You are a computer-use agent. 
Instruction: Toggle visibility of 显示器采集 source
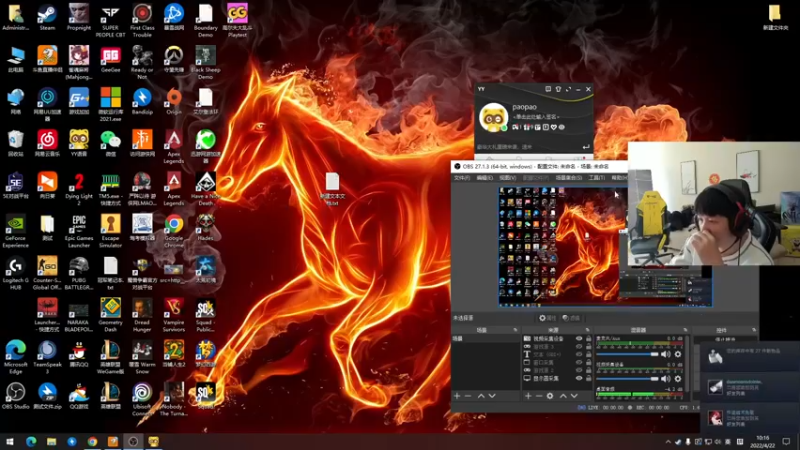[579, 379]
